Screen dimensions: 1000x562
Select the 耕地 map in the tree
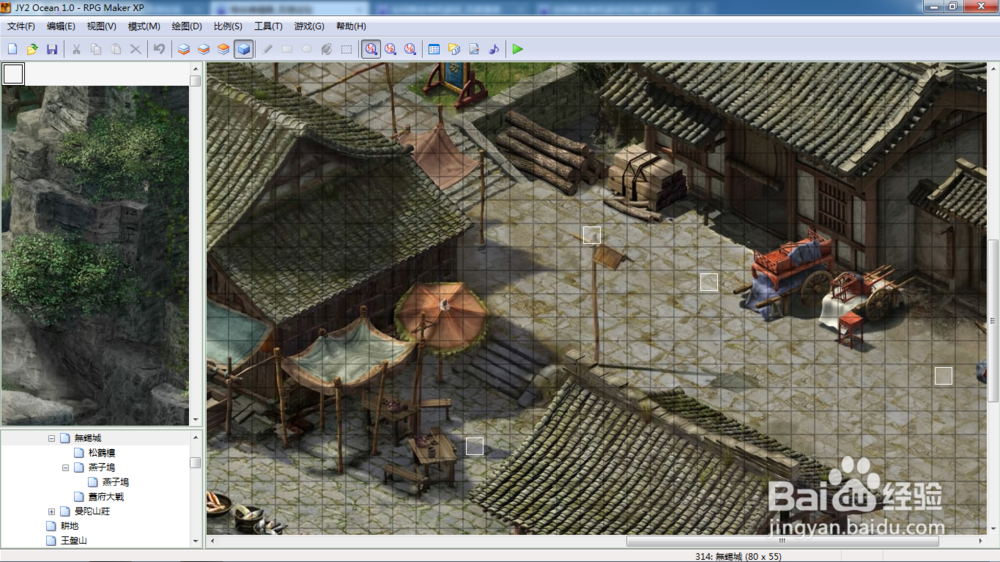tap(70, 526)
